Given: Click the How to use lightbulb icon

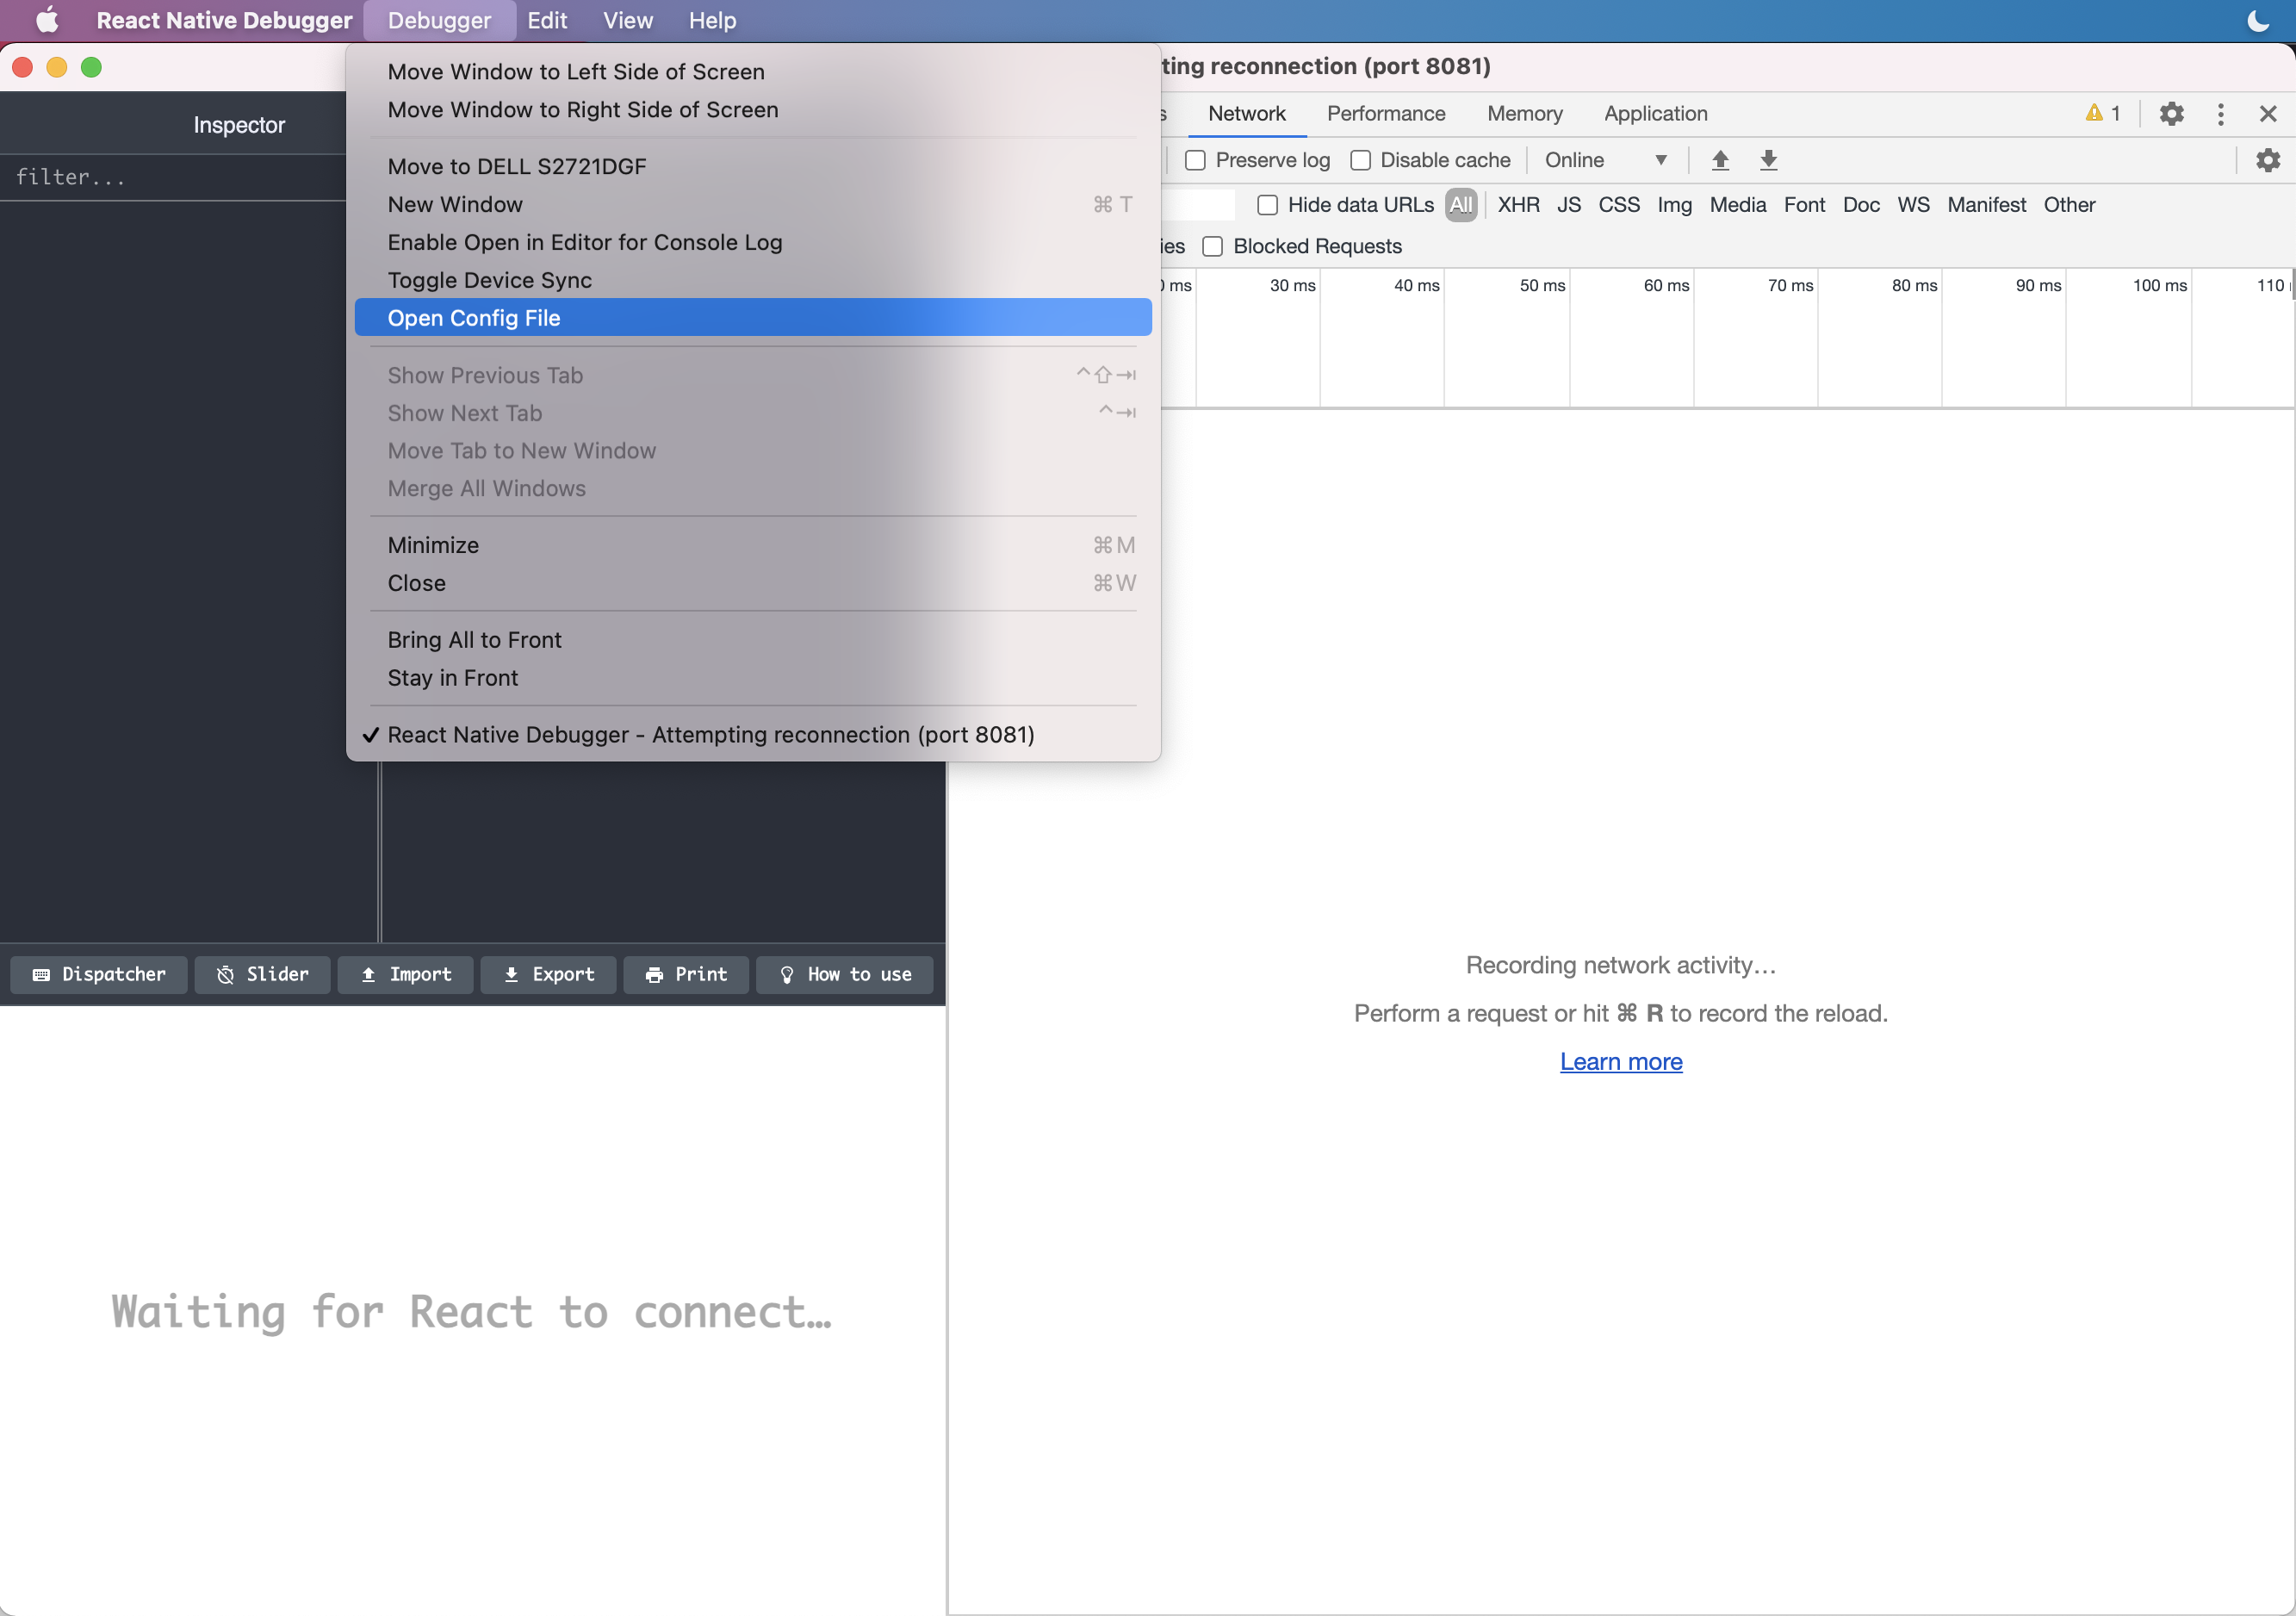Looking at the screenshot, I should pos(787,975).
